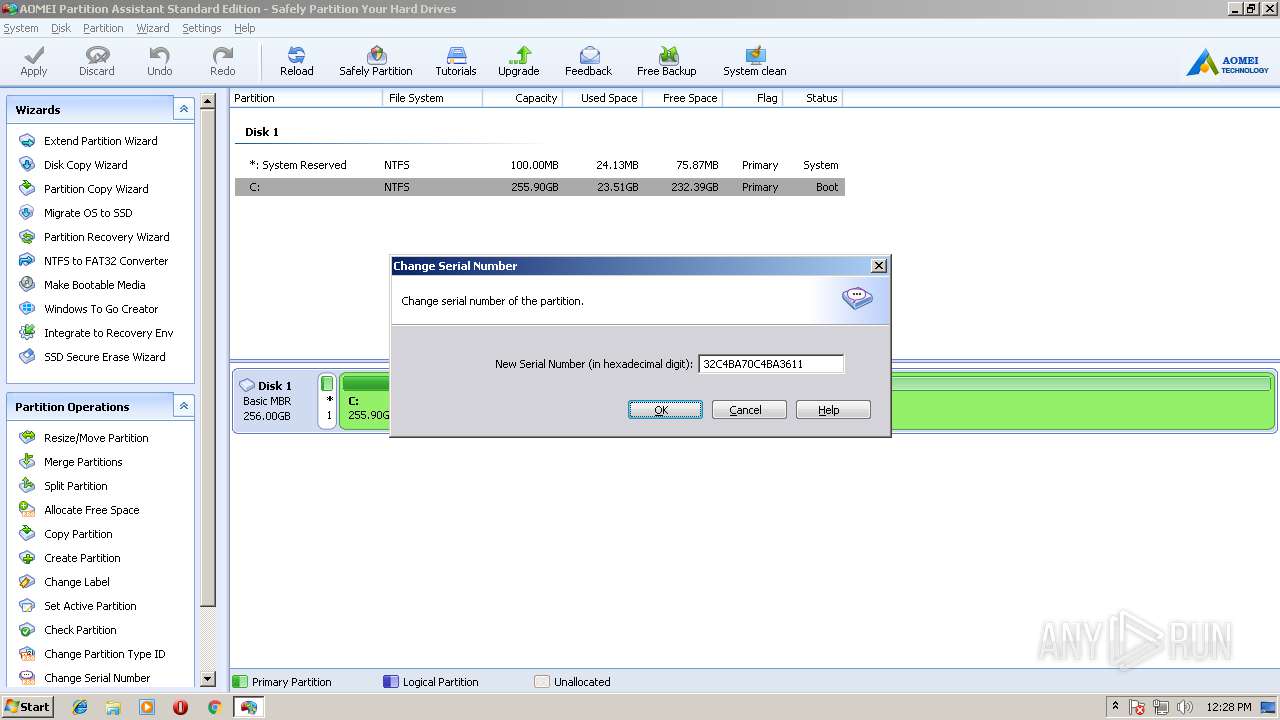Click the Undo toolbar icon
Image resolution: width=1280 pixels, height=720 pixels.
[160, 61]
